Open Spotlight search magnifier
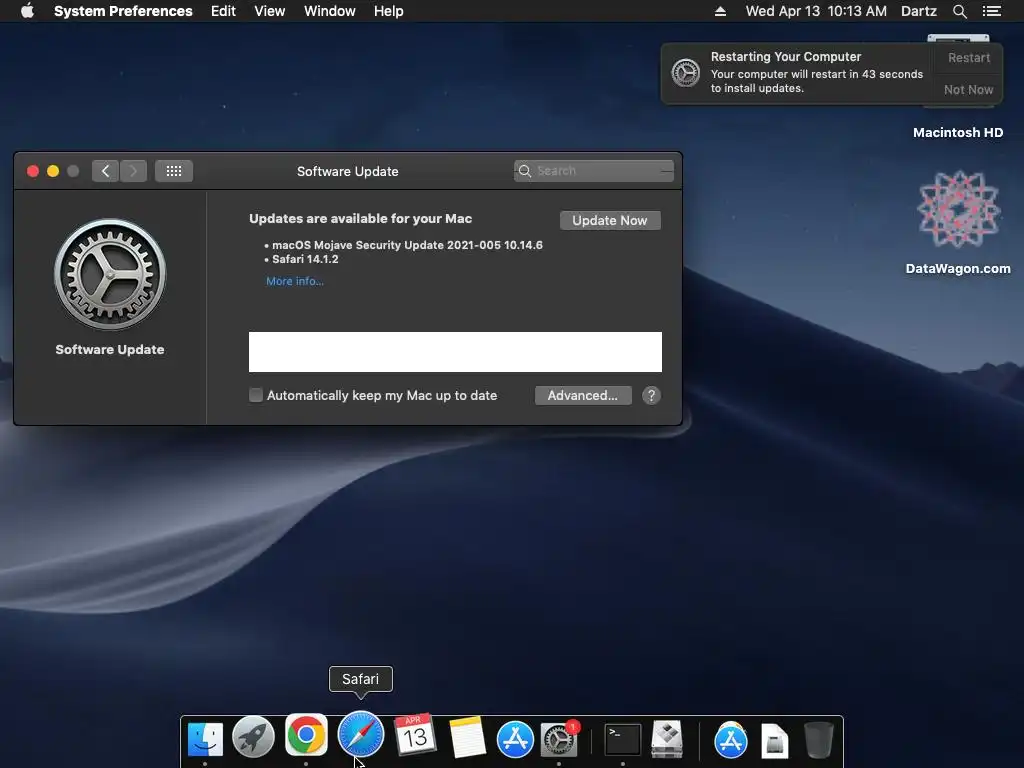Viewport: 1024px width, 768px height. 959,11
